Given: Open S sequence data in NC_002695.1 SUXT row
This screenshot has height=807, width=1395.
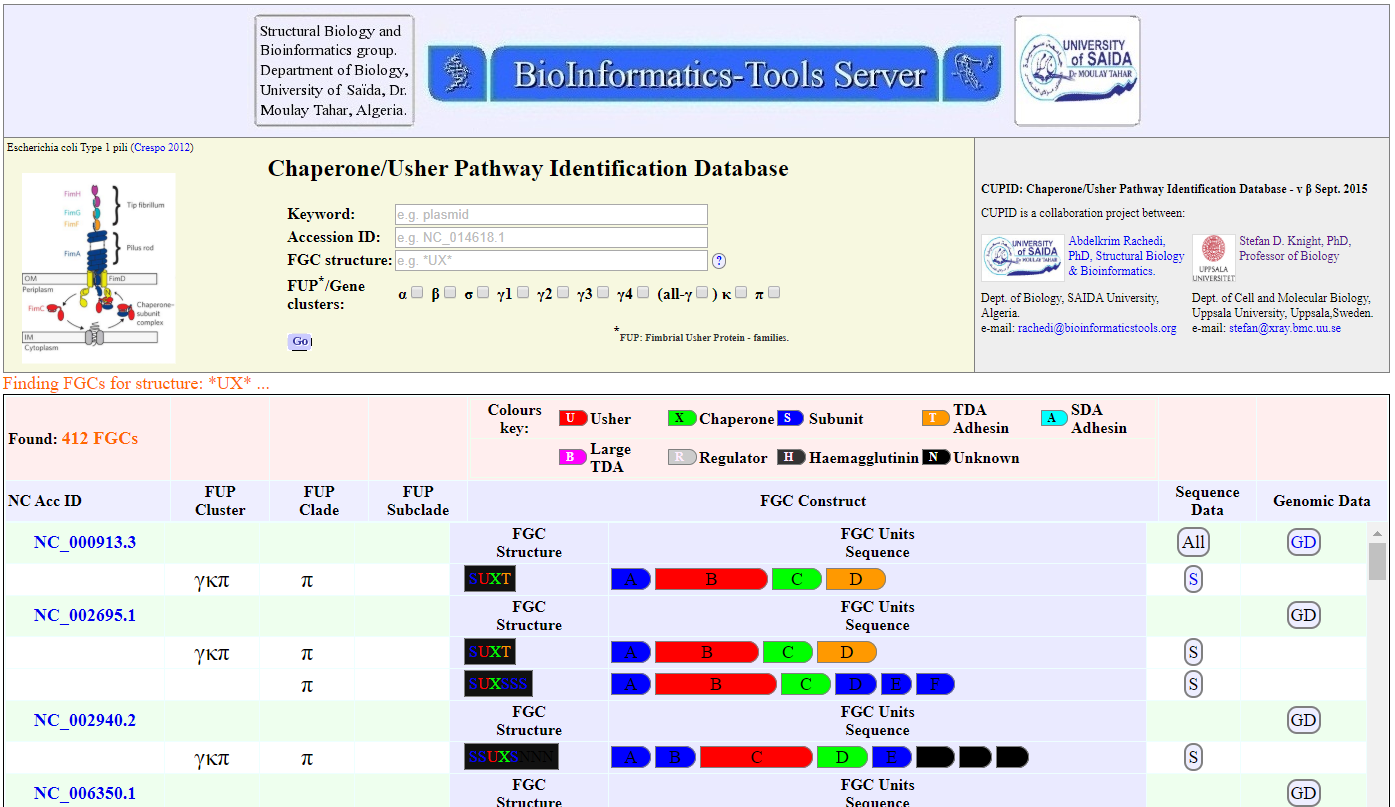Looking at the screenshot, I should pos(1193,652).
